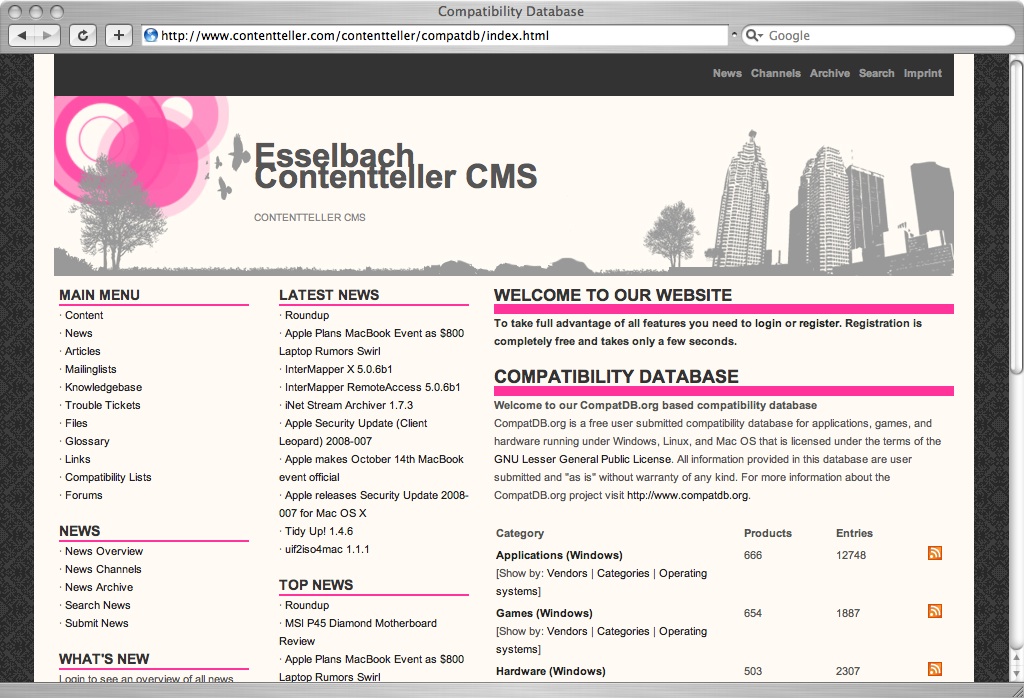Open the Glossary link
The height and width of the screenshot is (698, 1024).
(x=87, y=441)
